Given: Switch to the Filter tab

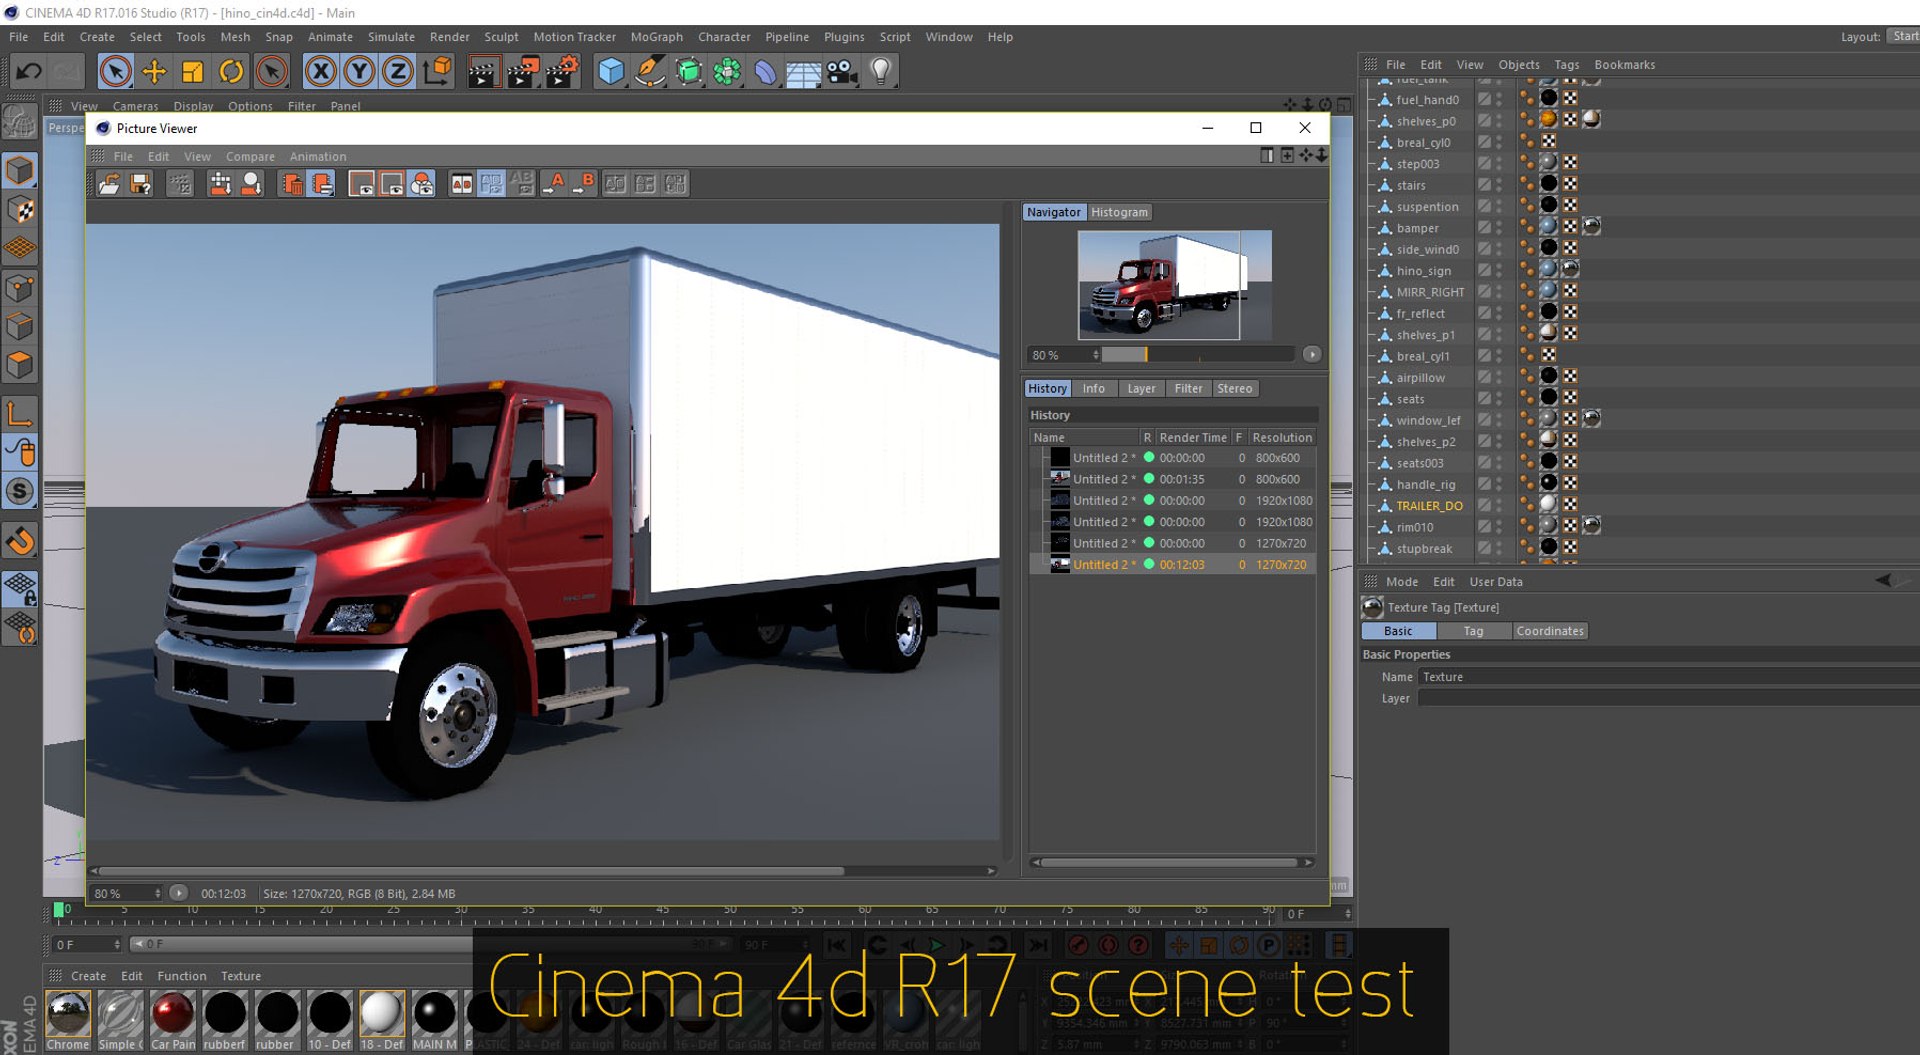Looking at the screenshot, I should click(x=1188, y=389).
